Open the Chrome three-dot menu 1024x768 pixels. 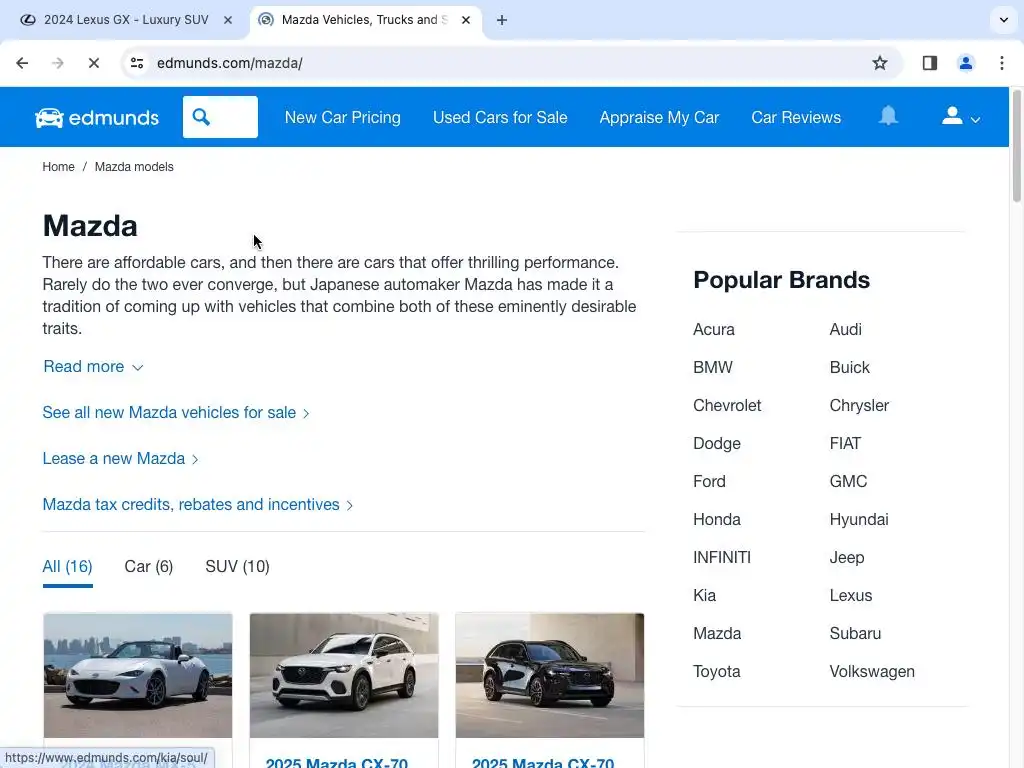[x=1002, y=63]
